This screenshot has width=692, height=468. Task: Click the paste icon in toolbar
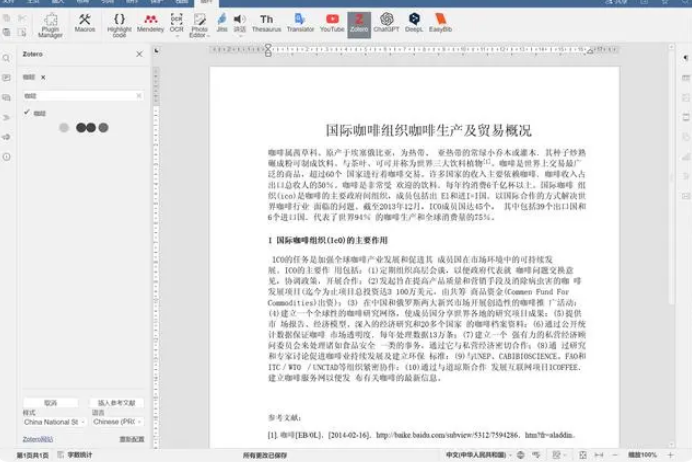pyautogui.click(x=7, y=32)
